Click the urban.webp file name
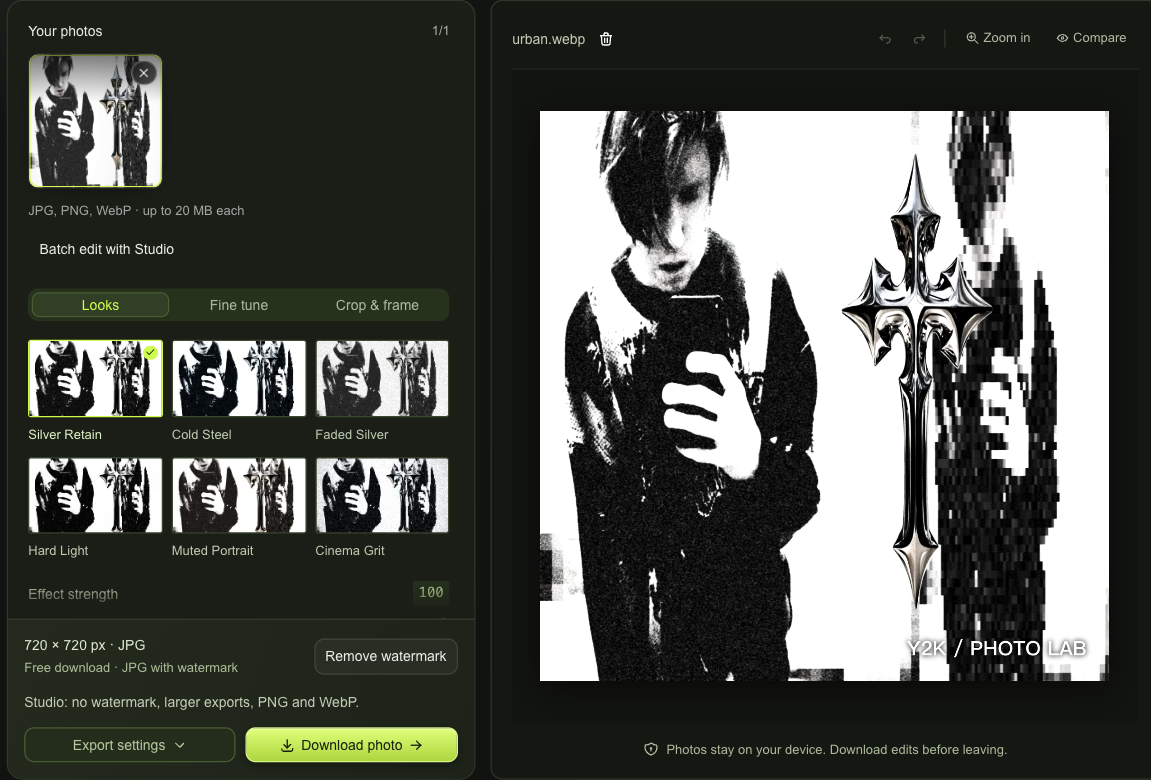 click(548, 39)
